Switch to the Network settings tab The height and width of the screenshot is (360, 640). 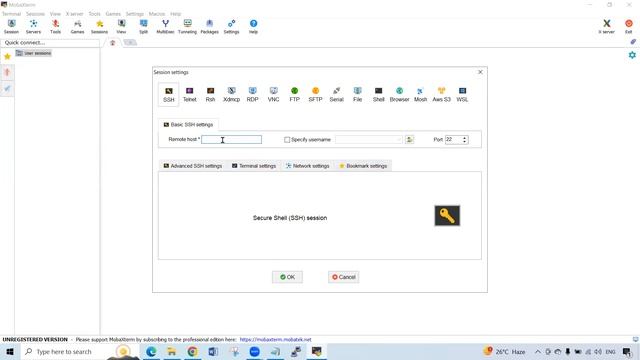(x=307, y=166)
